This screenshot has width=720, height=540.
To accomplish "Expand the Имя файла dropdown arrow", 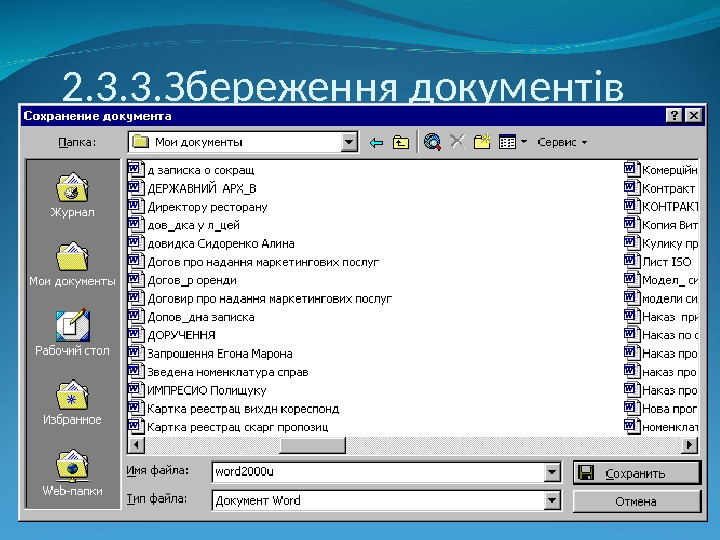I will [552, 472].
